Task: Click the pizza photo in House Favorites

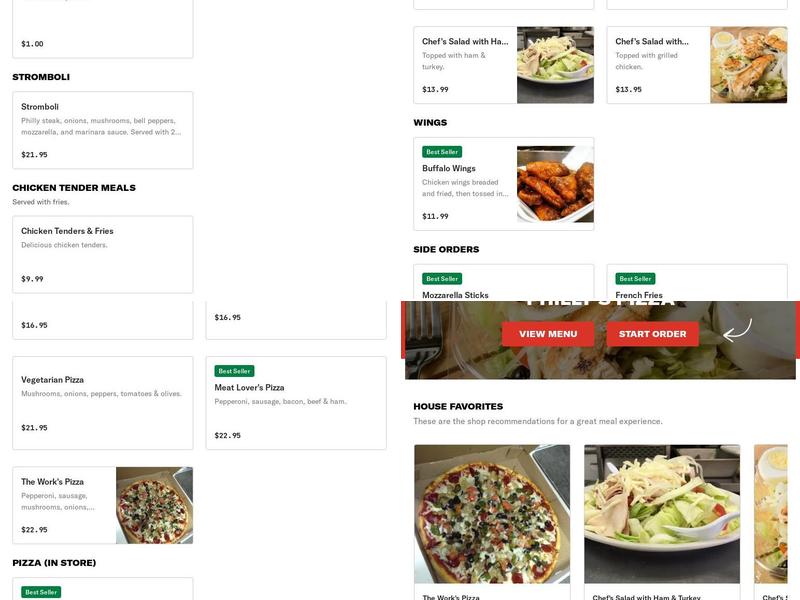Action: 490,510
